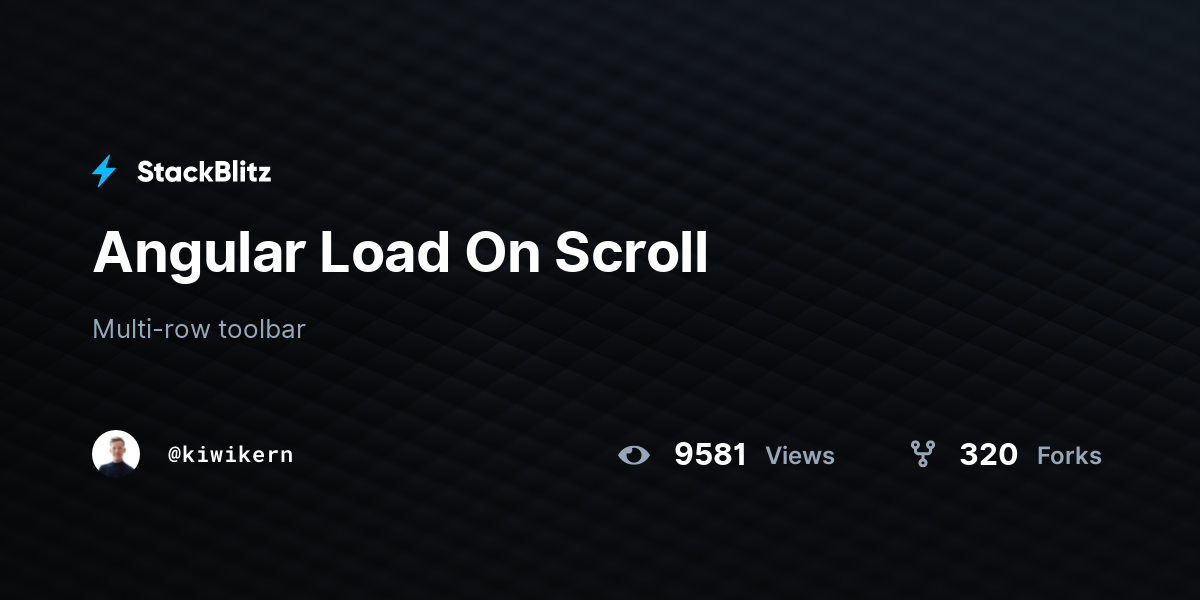1200x600 pixels.
Task: Open the @kiwikern username link
Action: click(231, 454)
